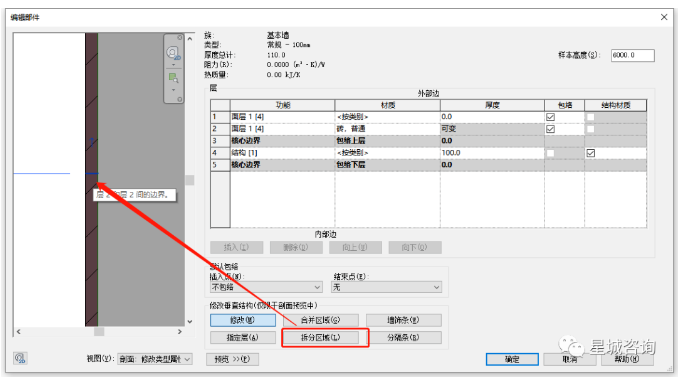Click the 取消 button
Image resolution: width=684 pixels, height=385 pixels.
coord(570,359)
